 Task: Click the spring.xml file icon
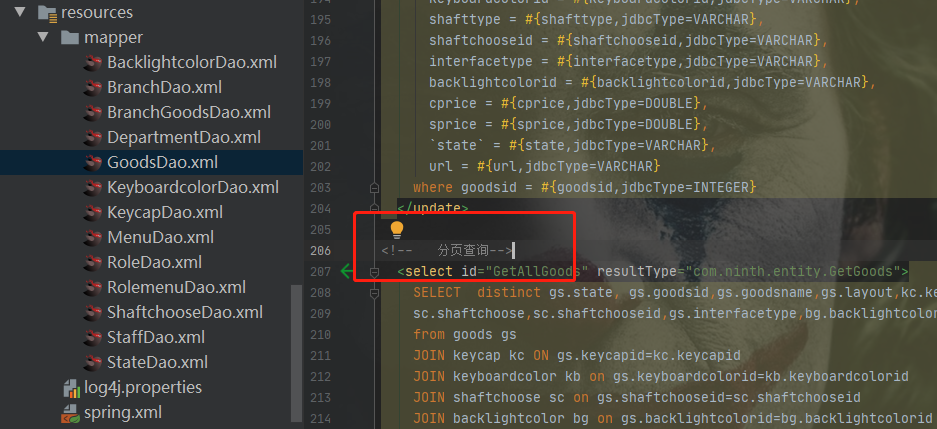coord(71,413)
